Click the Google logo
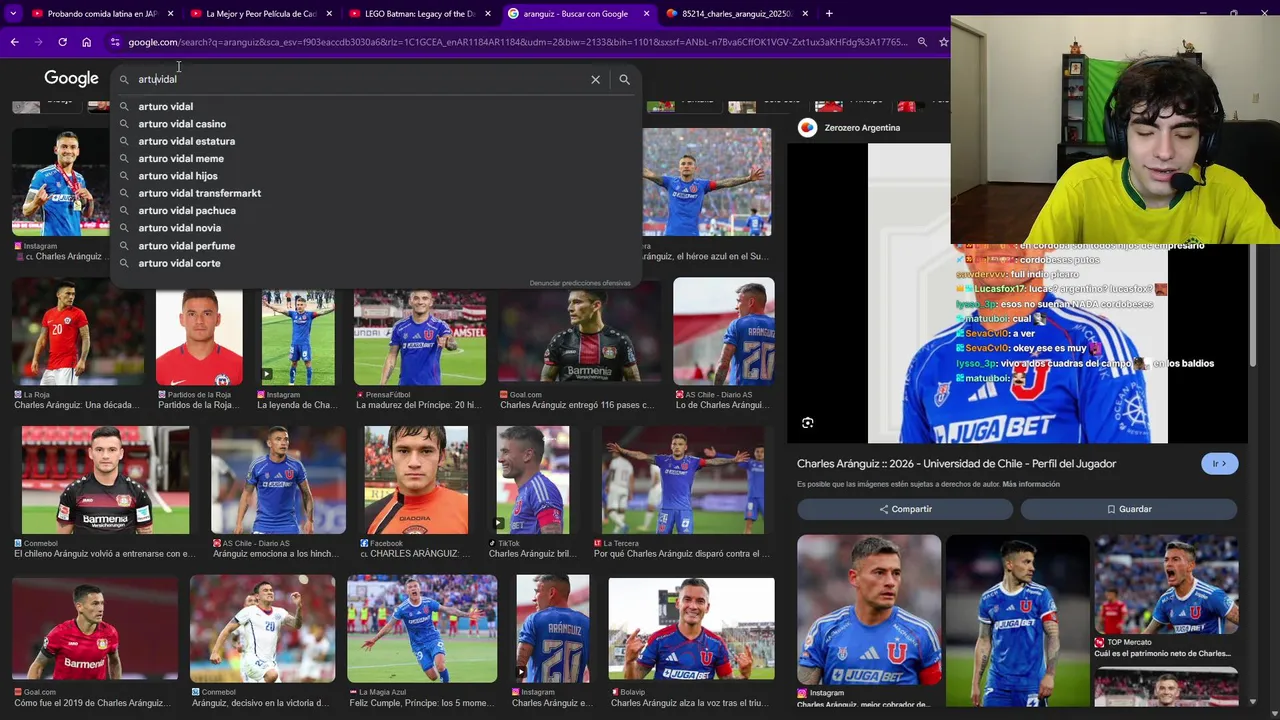The height and width of the screenshot is (720, 1280). [71, 78]
